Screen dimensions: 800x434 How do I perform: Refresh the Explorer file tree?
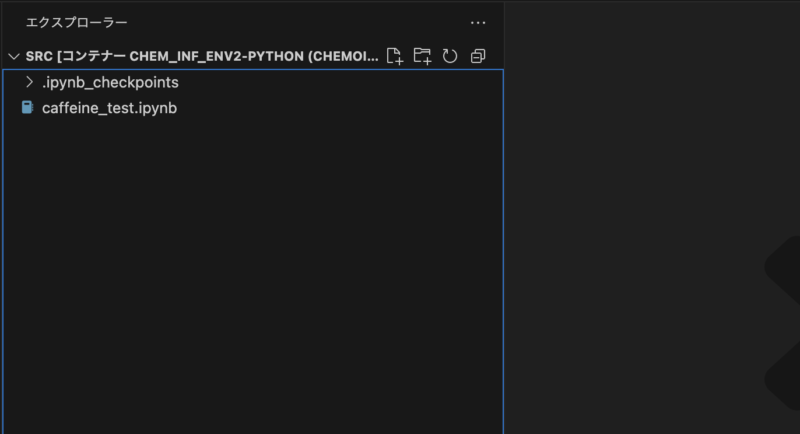[449, 56]
